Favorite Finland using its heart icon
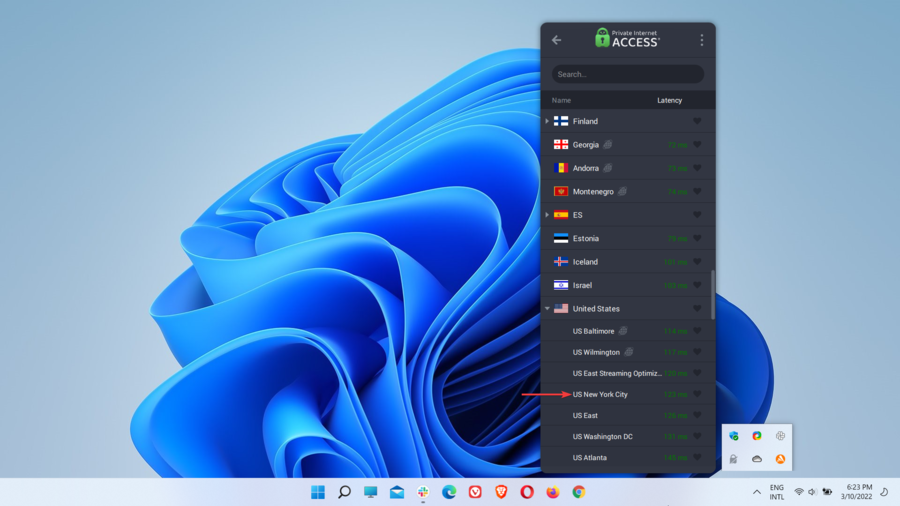Viewport: 900px width, 506px height. 697,122
